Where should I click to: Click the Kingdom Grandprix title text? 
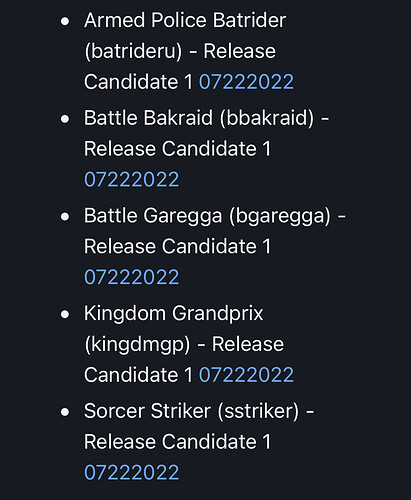[x=174, y=314]
